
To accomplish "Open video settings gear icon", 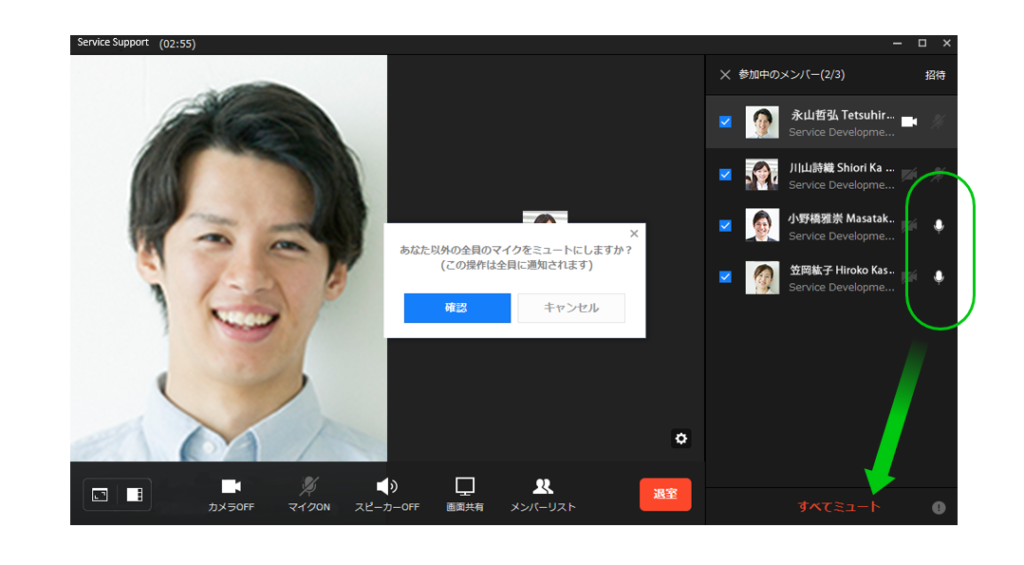I will coord(681,438).
